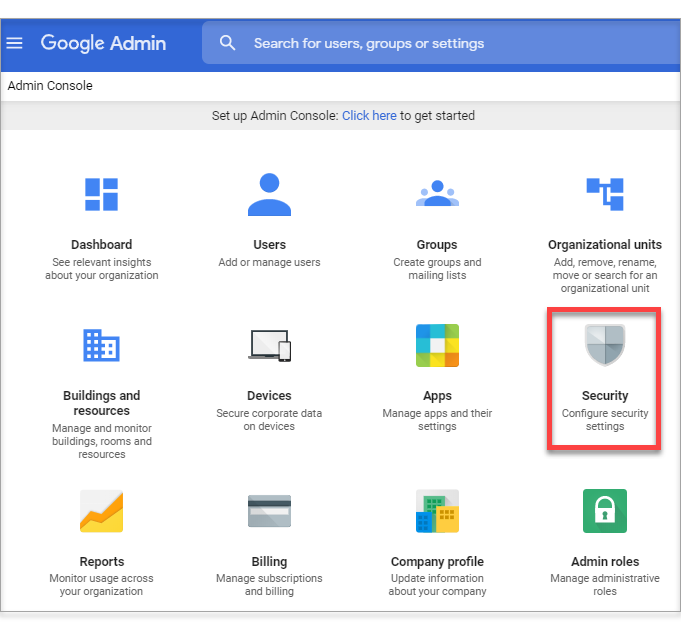Click 'Manage apps and their settings' description
Viewport: 681px width, 635px height.
click(437, 420)
